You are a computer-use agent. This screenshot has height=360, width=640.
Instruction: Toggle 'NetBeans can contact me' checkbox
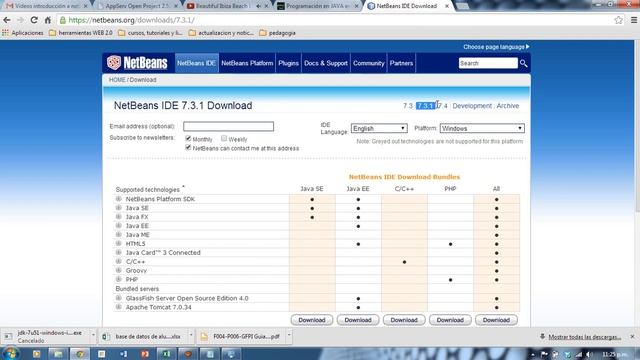coord(188,147)
